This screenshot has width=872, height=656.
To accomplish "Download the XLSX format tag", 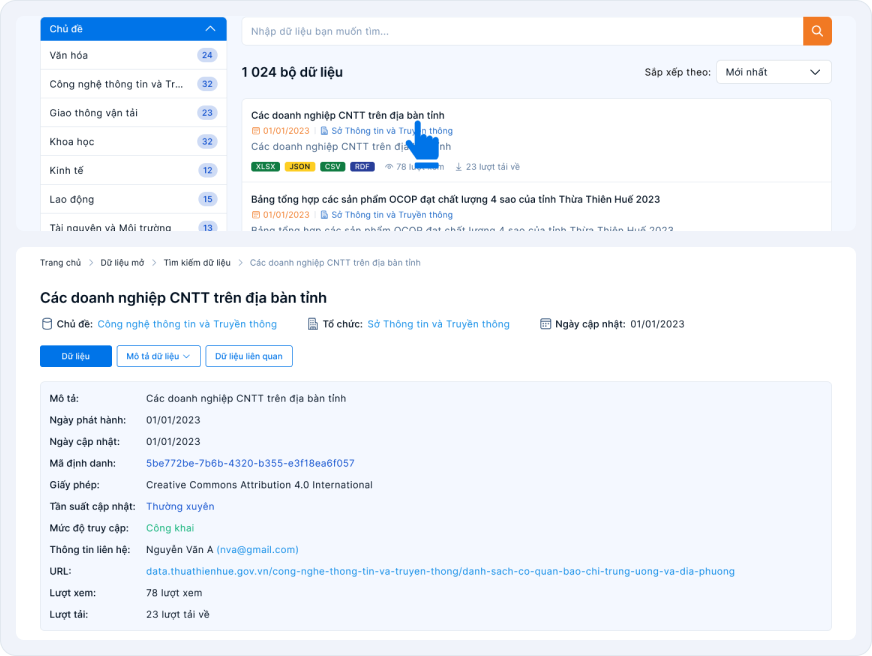I will point(265,167).
